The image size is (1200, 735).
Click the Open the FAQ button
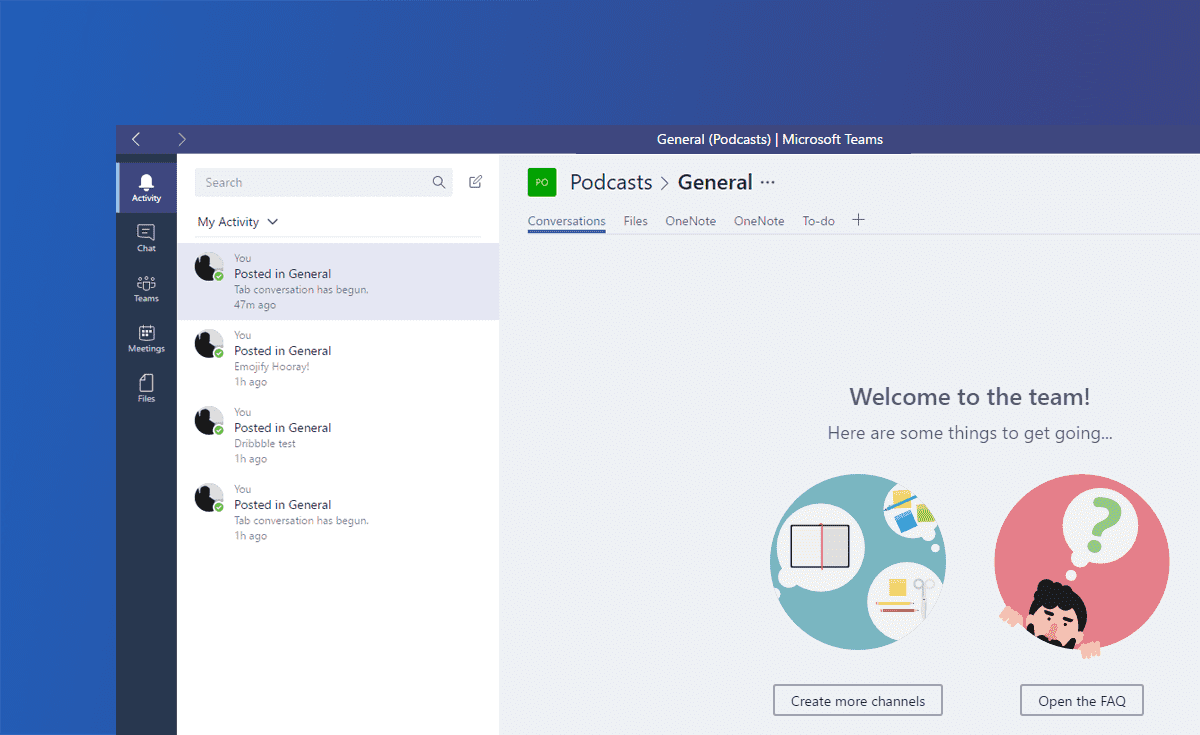[1081, 701]
